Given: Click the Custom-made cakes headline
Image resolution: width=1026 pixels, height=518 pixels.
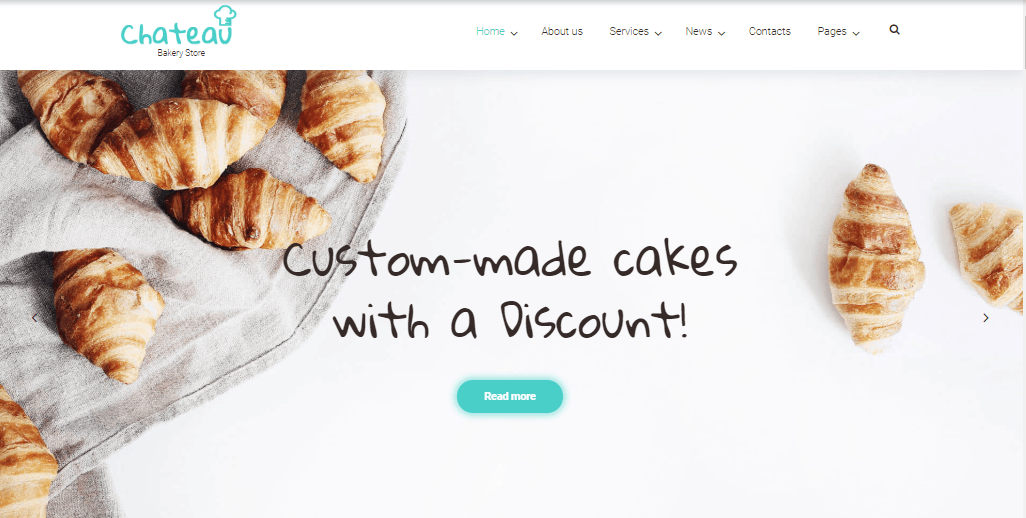Looking at the screenshot, I should click(510, 291).
